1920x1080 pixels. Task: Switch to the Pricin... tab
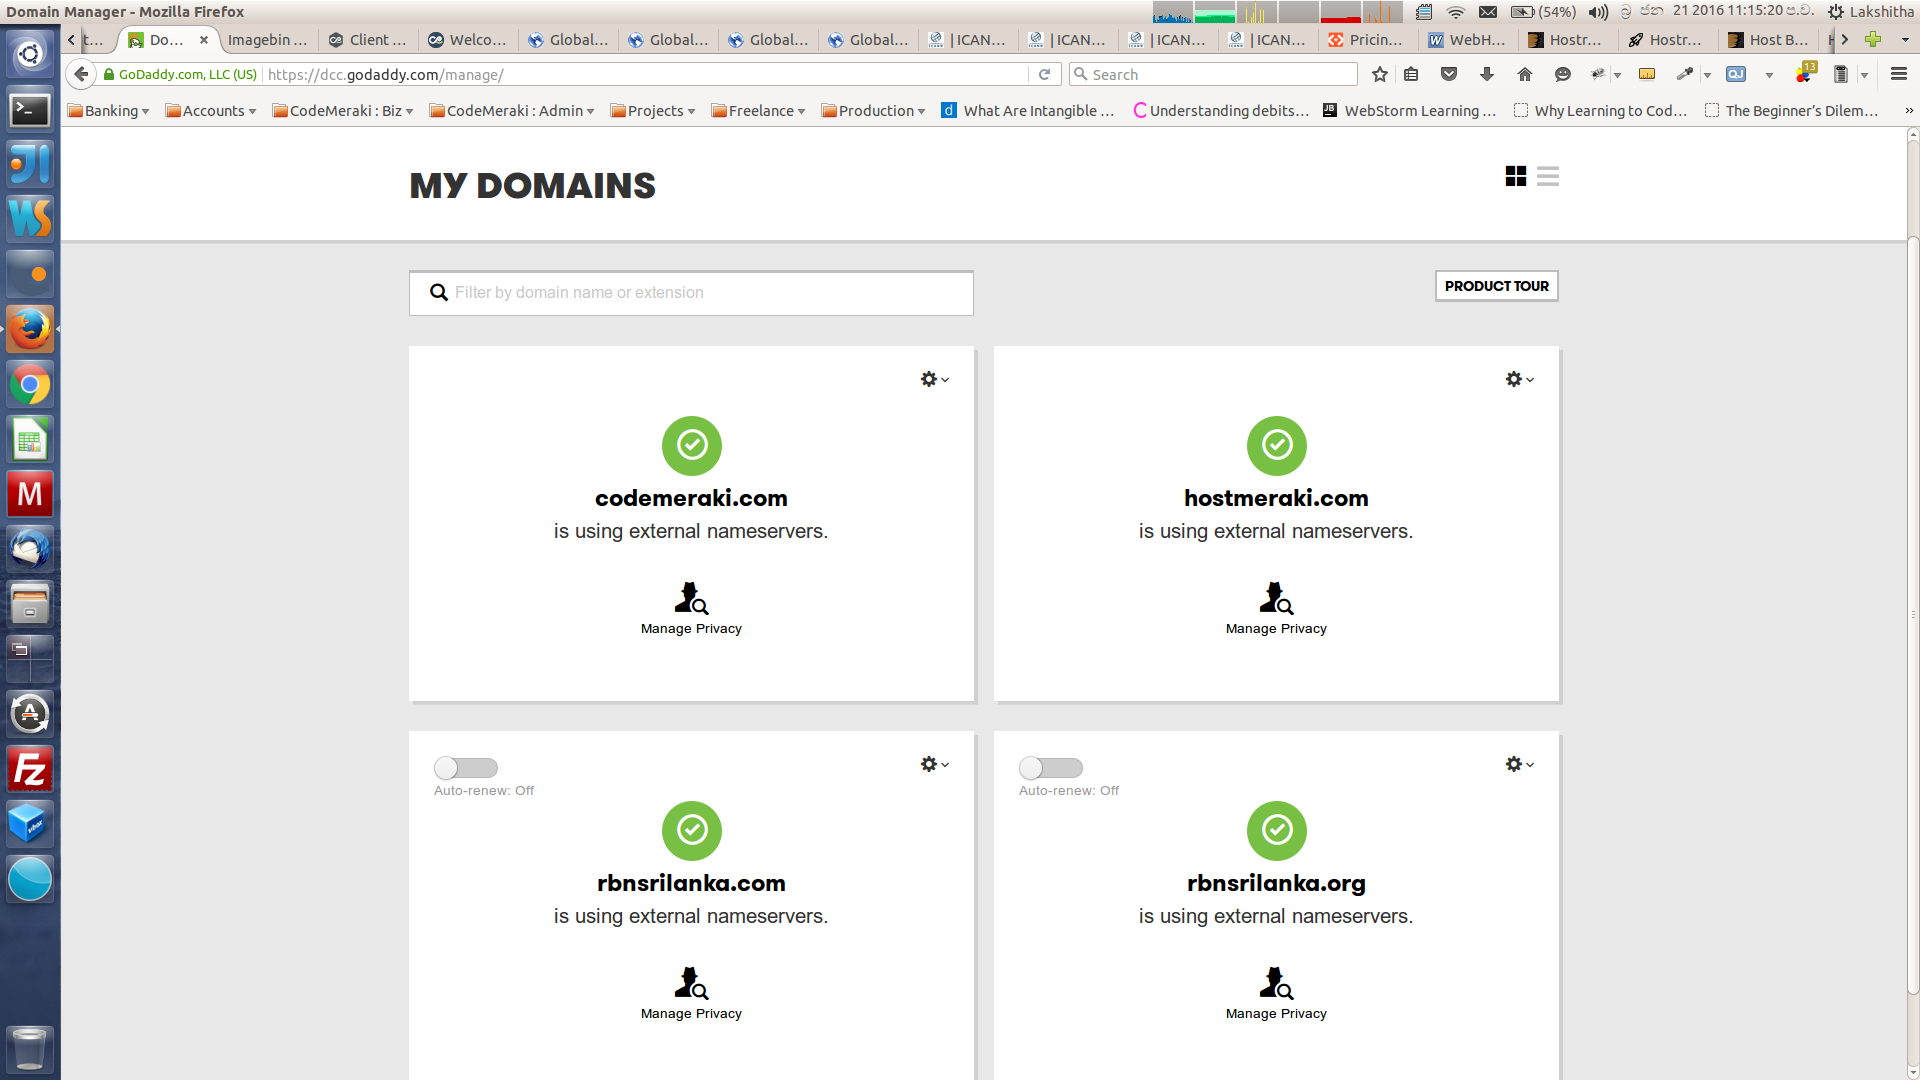[1366, 40]
